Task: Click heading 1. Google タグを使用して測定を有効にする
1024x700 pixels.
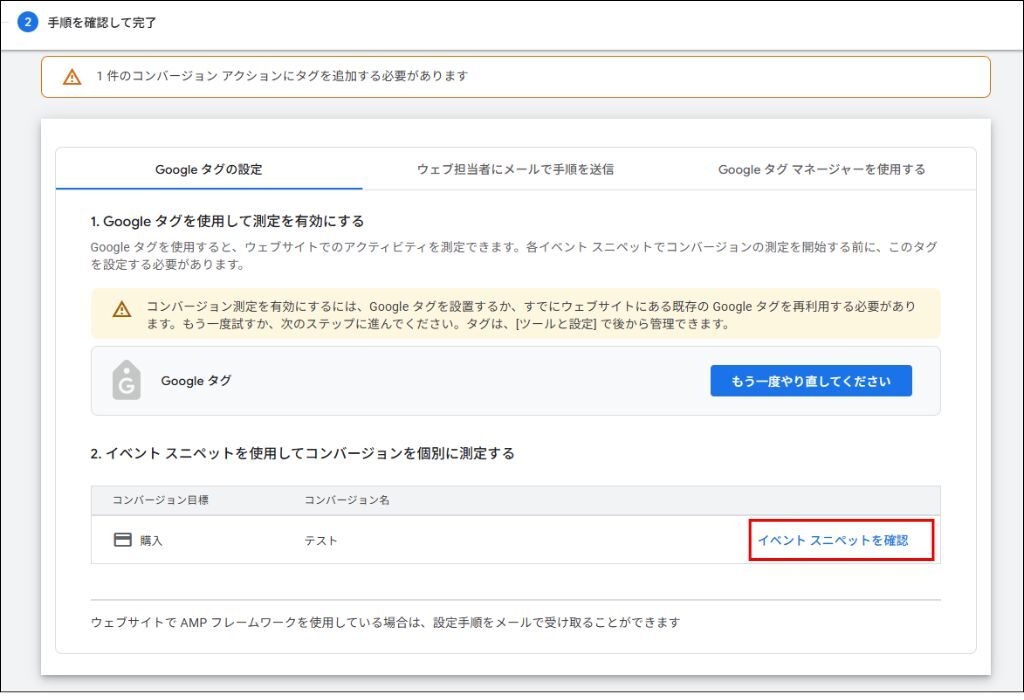Action: [x=227, y=221]
